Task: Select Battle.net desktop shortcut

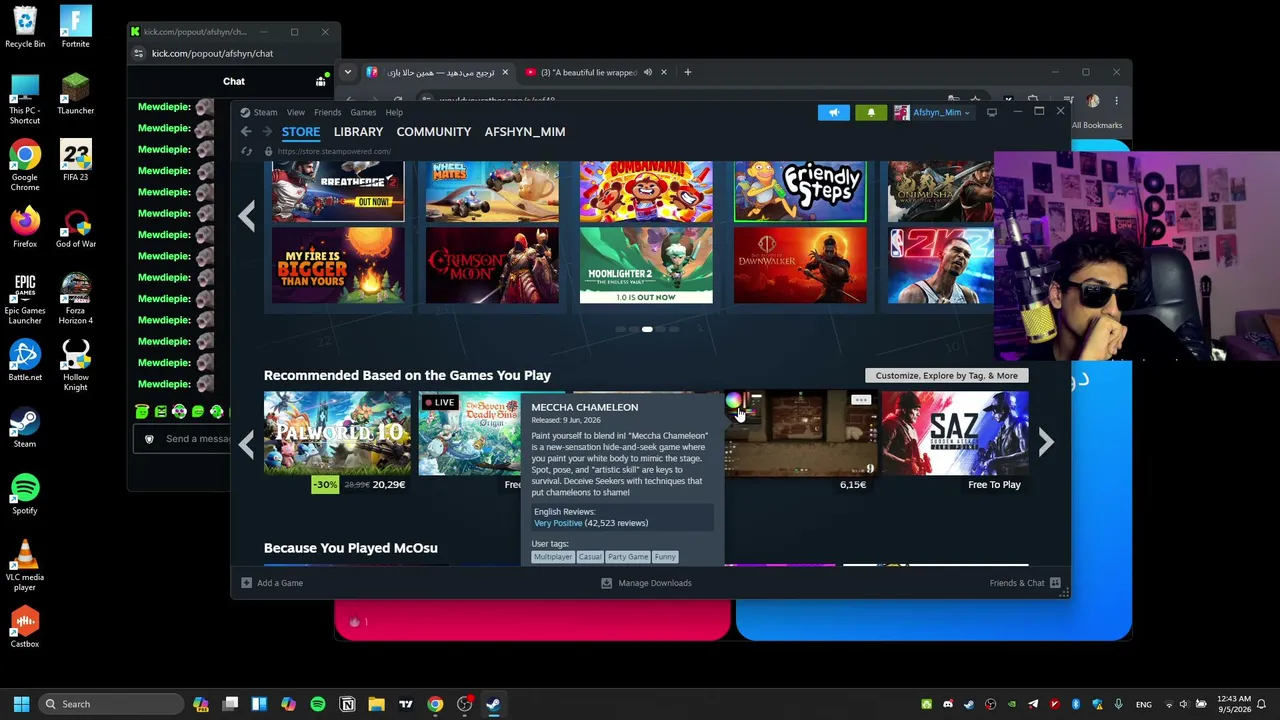Action: (25, 361)
